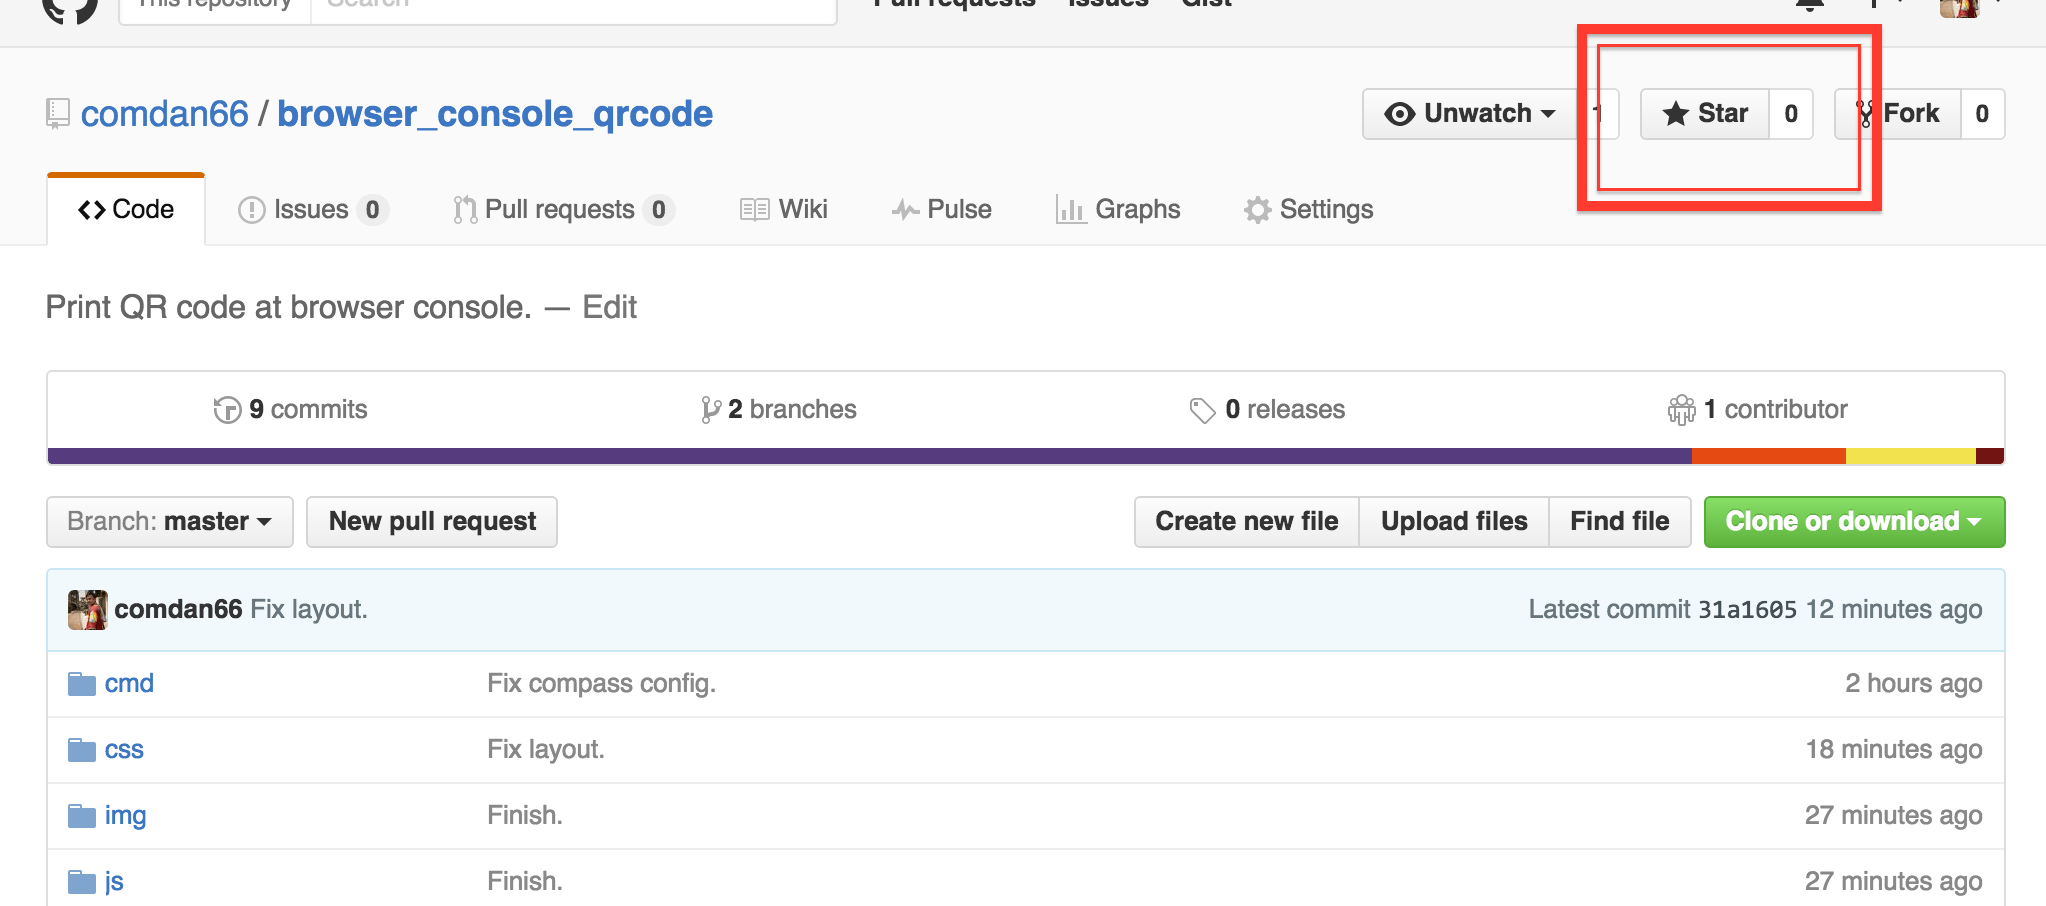
Task: Click the repository book icon beside comdan66
Action: (58, 114)
